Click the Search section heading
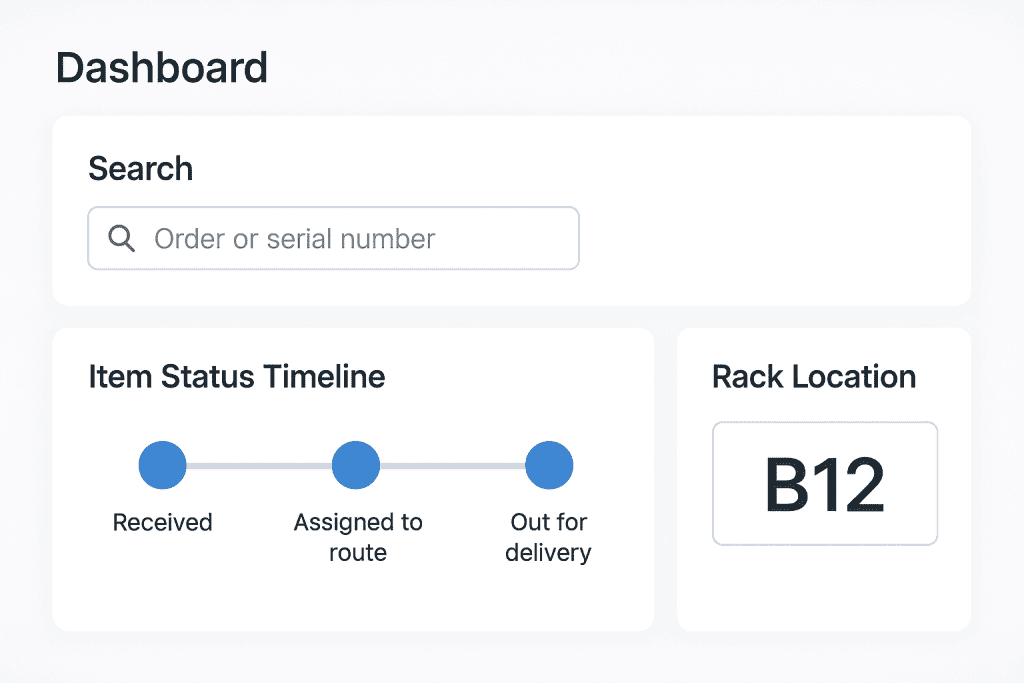1024x683 pixels. (140, 169)
